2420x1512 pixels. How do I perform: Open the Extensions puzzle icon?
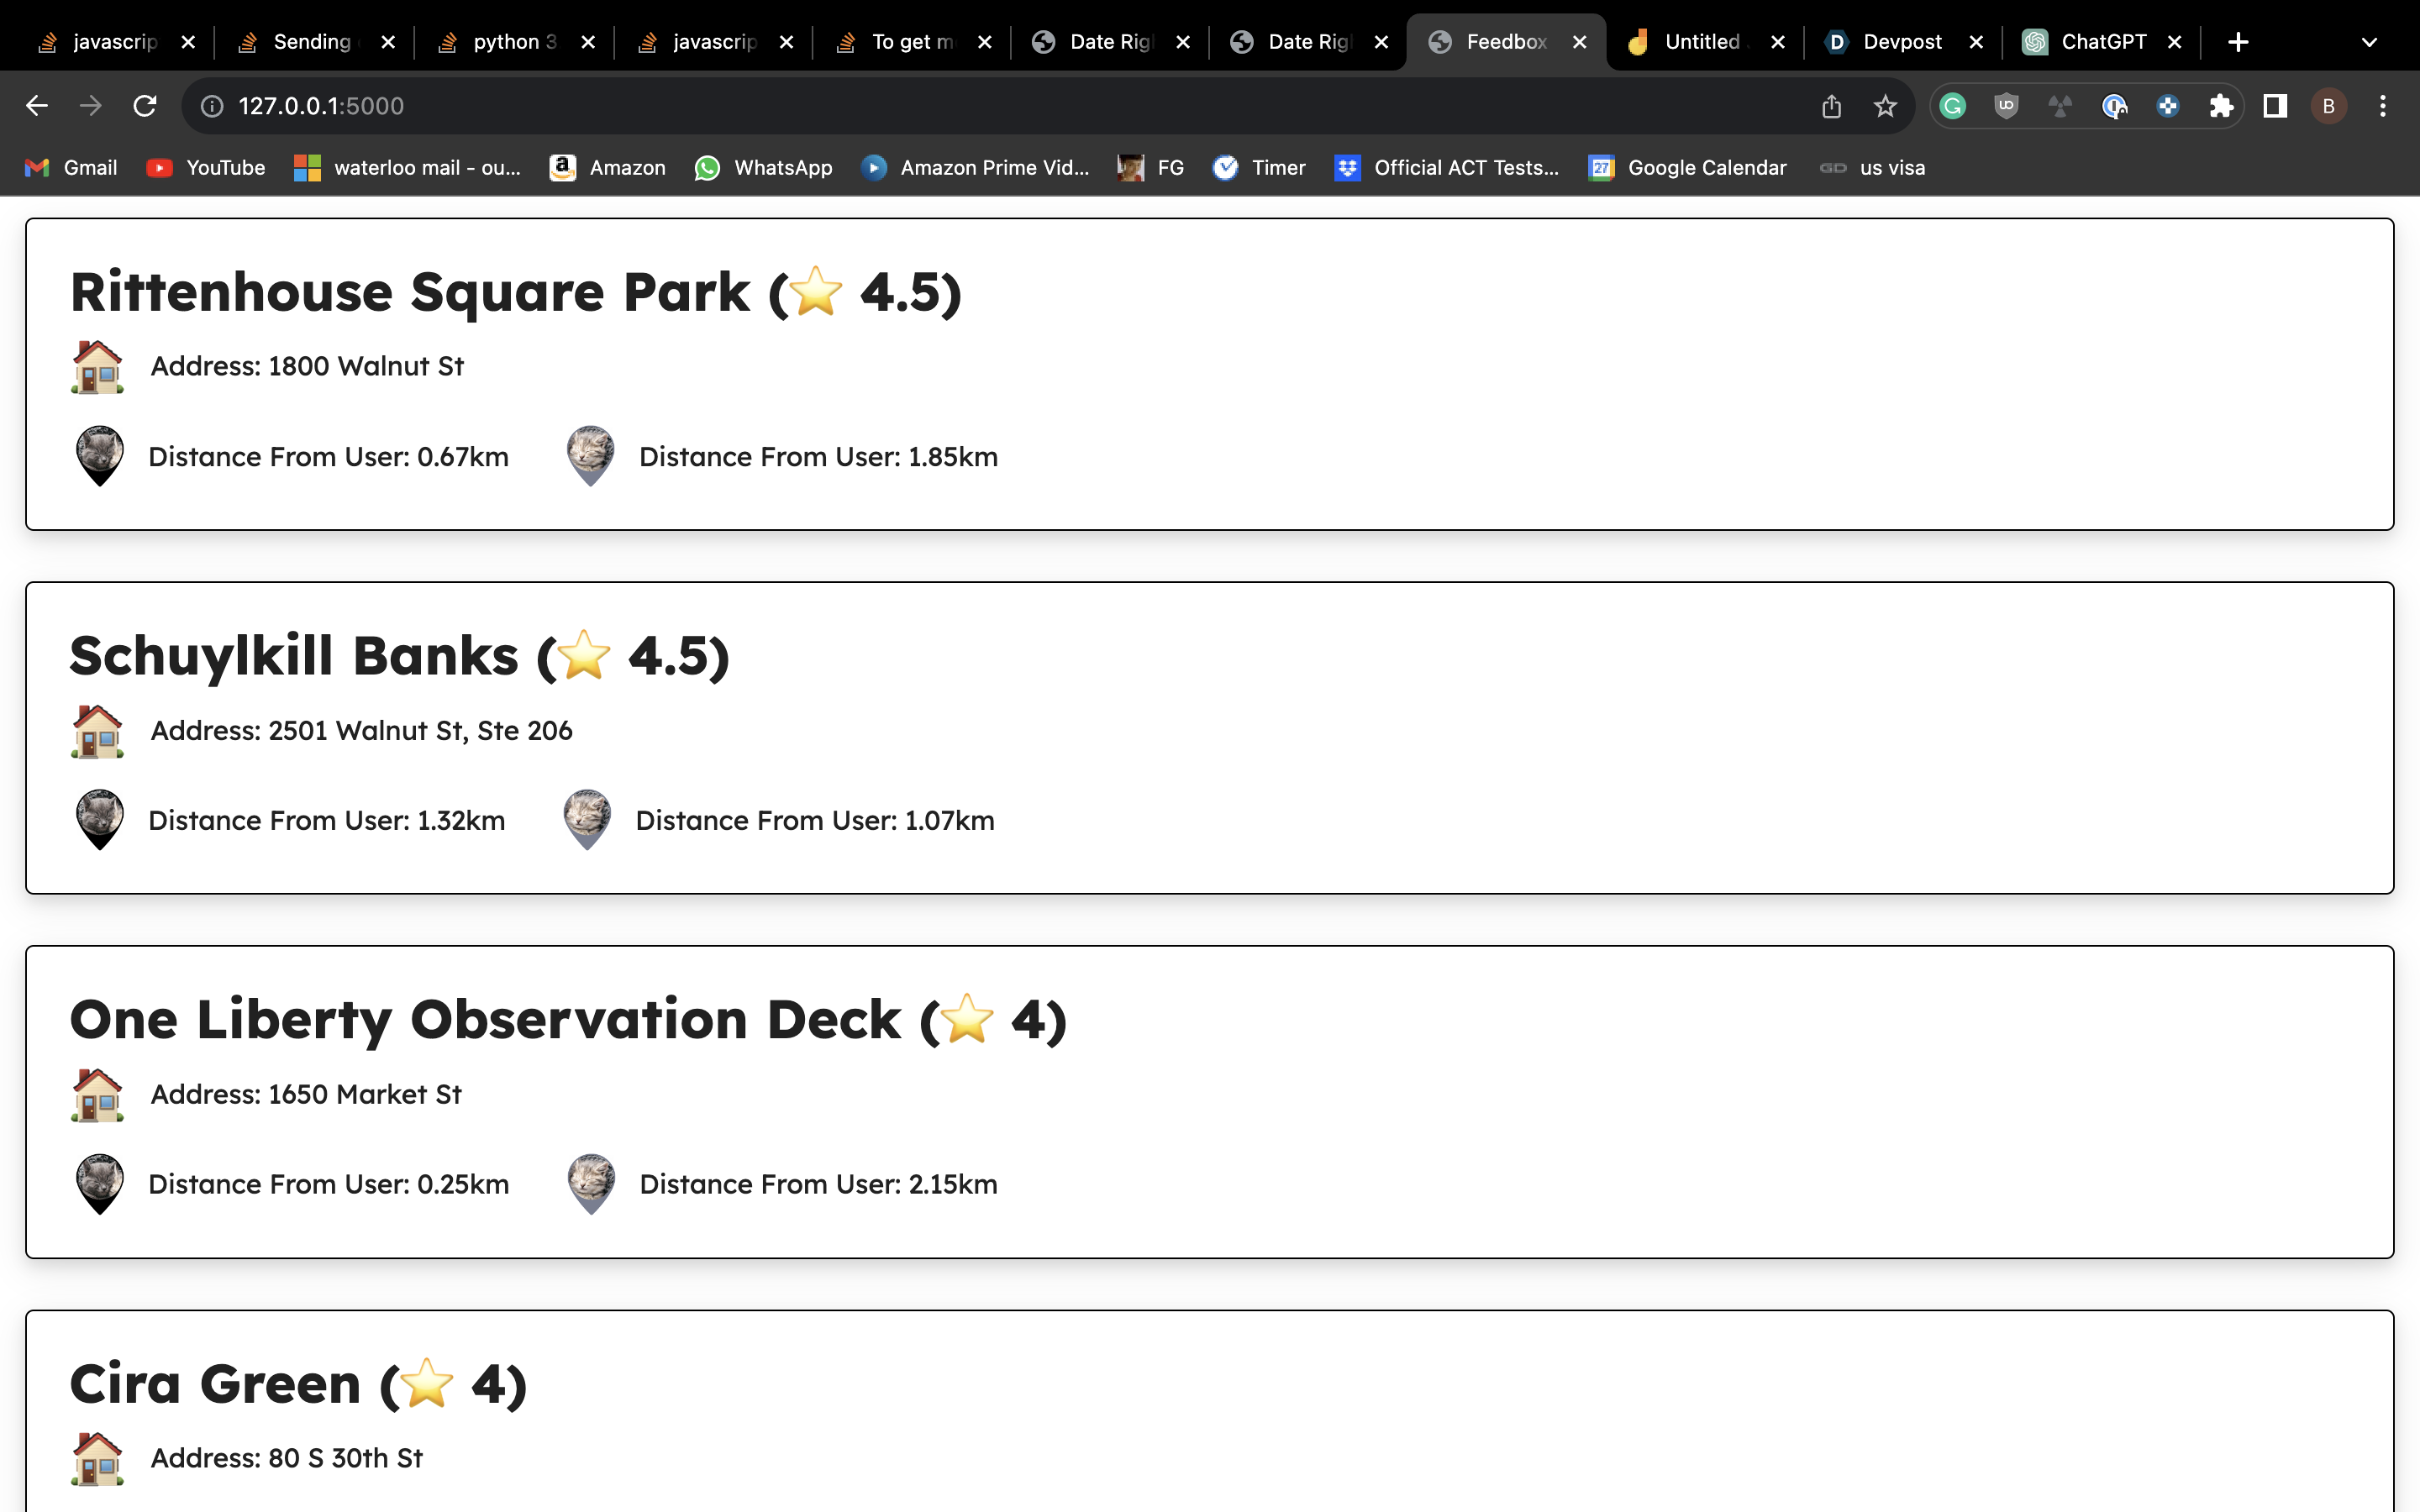[2221, 106]
